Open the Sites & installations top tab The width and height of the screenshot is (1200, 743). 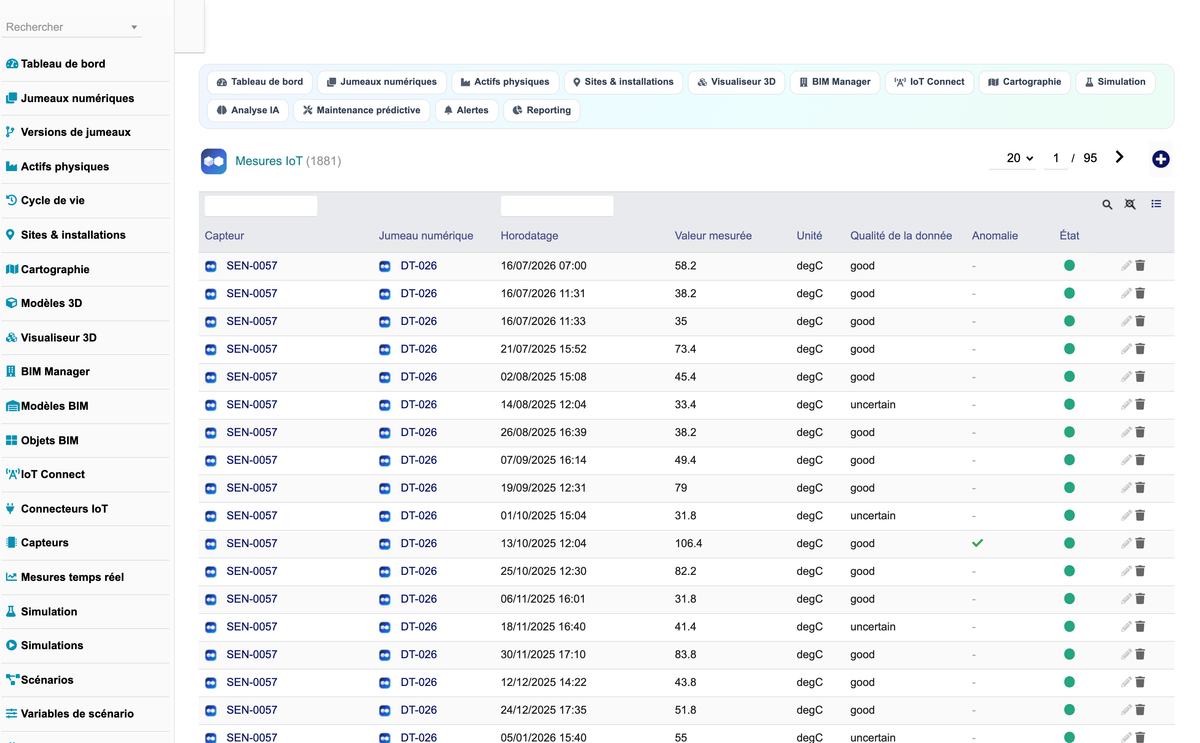623,82
